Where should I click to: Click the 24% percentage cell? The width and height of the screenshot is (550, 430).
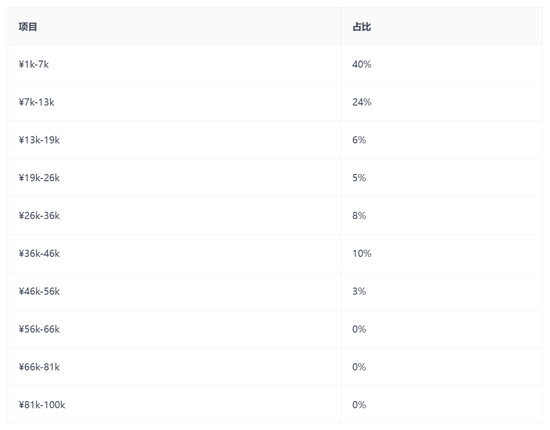pyautogui.click(x=362, y=102)
